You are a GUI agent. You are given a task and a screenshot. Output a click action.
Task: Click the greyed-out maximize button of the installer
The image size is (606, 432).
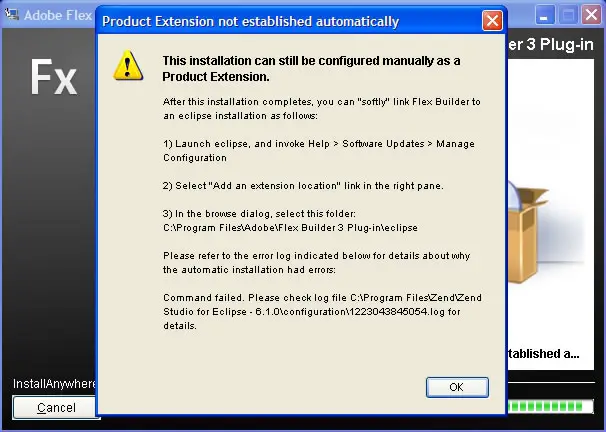569,15
